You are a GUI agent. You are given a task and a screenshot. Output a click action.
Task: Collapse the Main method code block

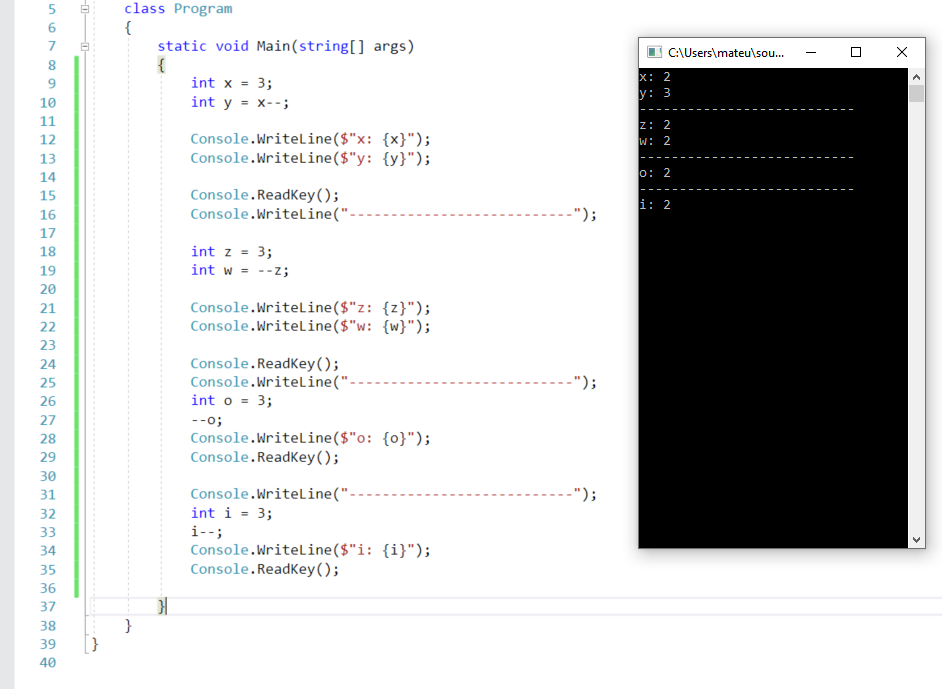(85, 46)
